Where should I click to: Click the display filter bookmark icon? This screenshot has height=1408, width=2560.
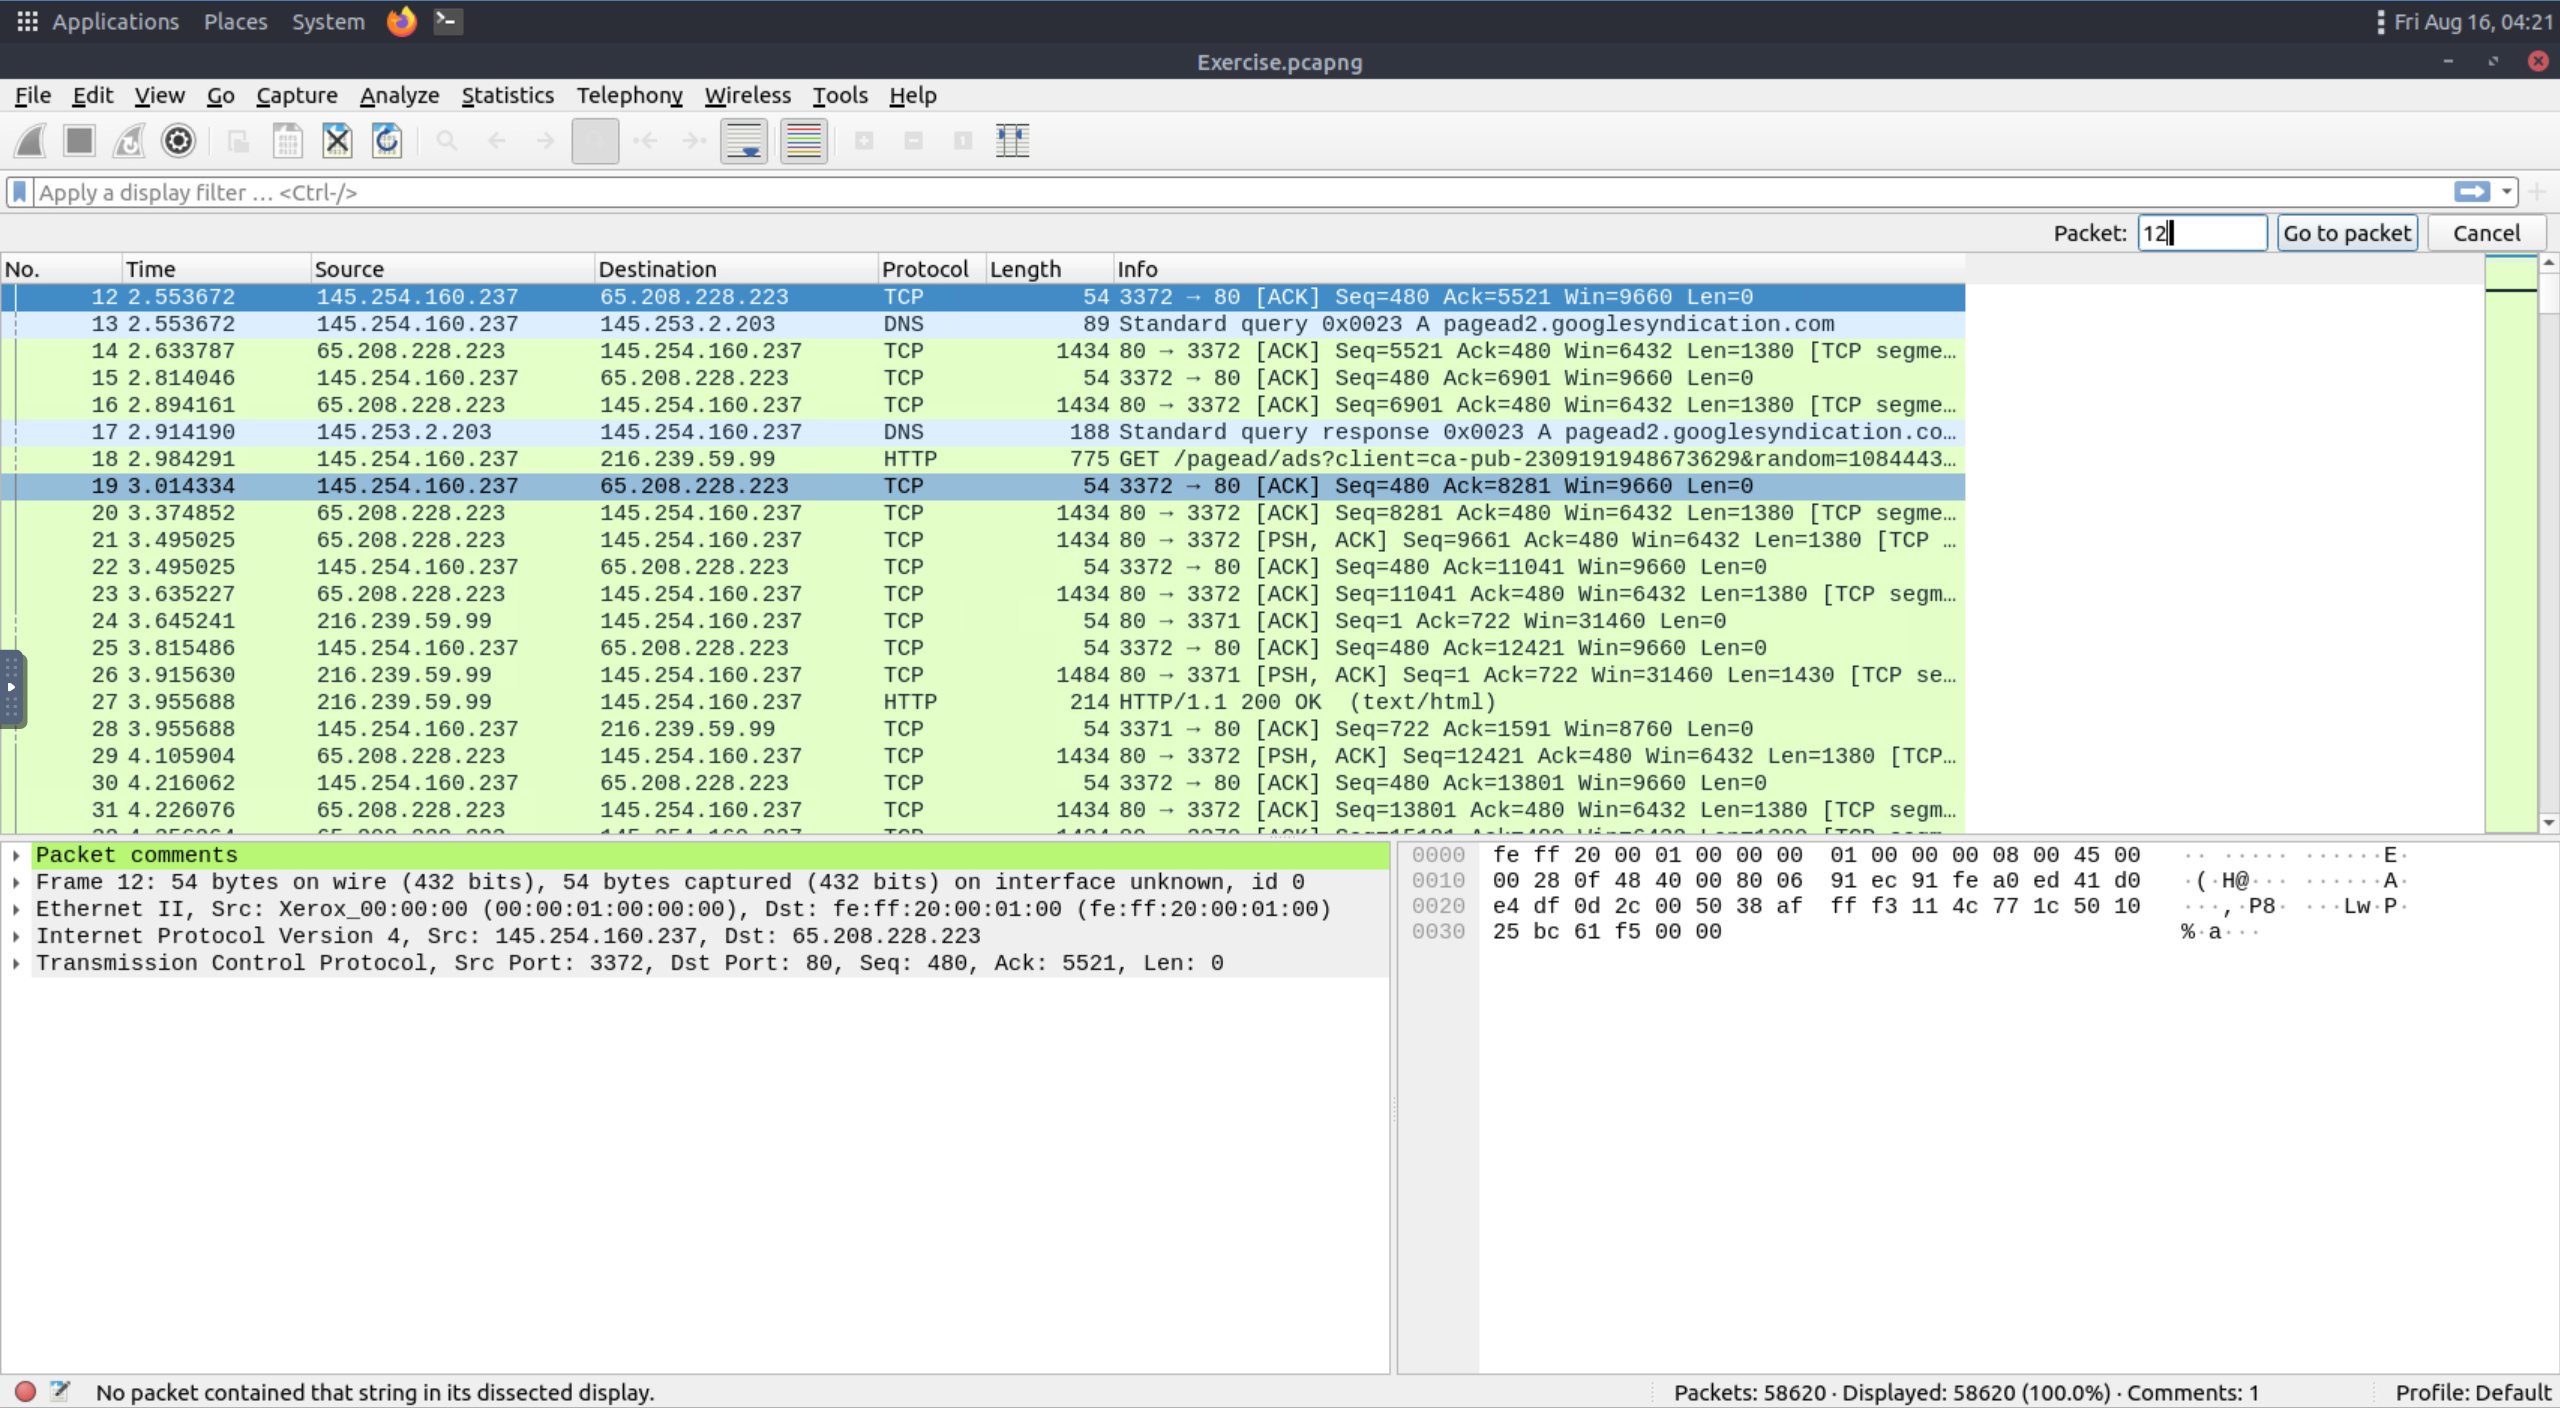tap(19, 192)
